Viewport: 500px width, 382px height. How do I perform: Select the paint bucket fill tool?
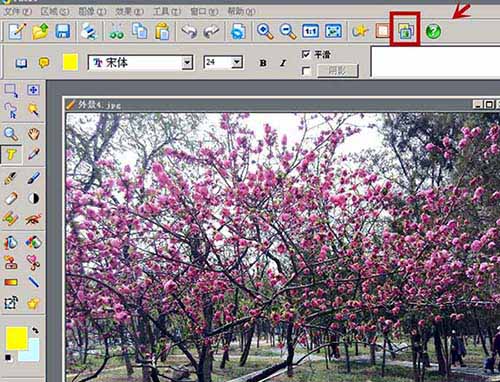11,243
